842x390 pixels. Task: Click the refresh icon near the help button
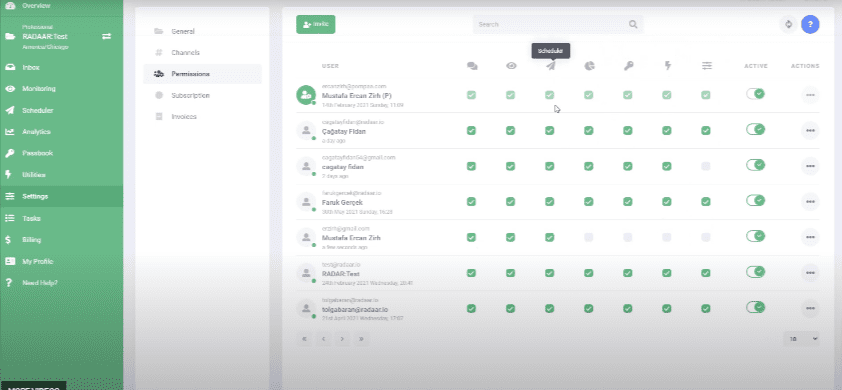point(788,24)
